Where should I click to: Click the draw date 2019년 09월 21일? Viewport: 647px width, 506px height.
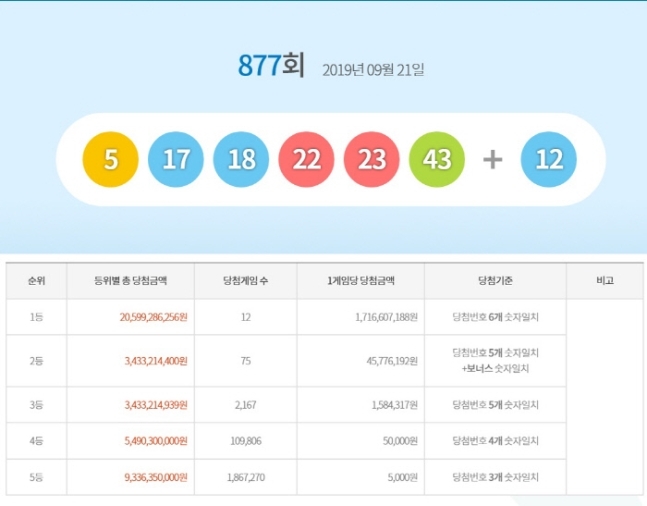coord(374,70)
